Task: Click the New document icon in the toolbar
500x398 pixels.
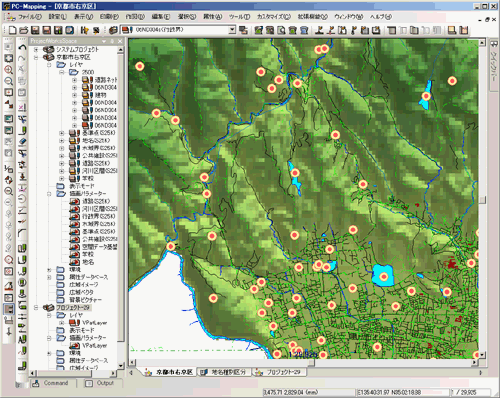Action: (x=12, y=30)
